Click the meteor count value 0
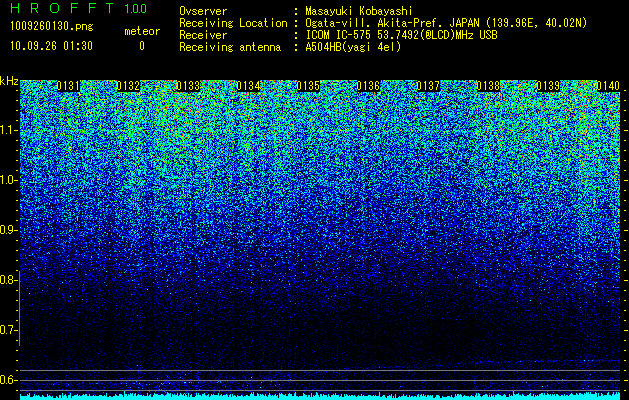 tap(142, 46)
